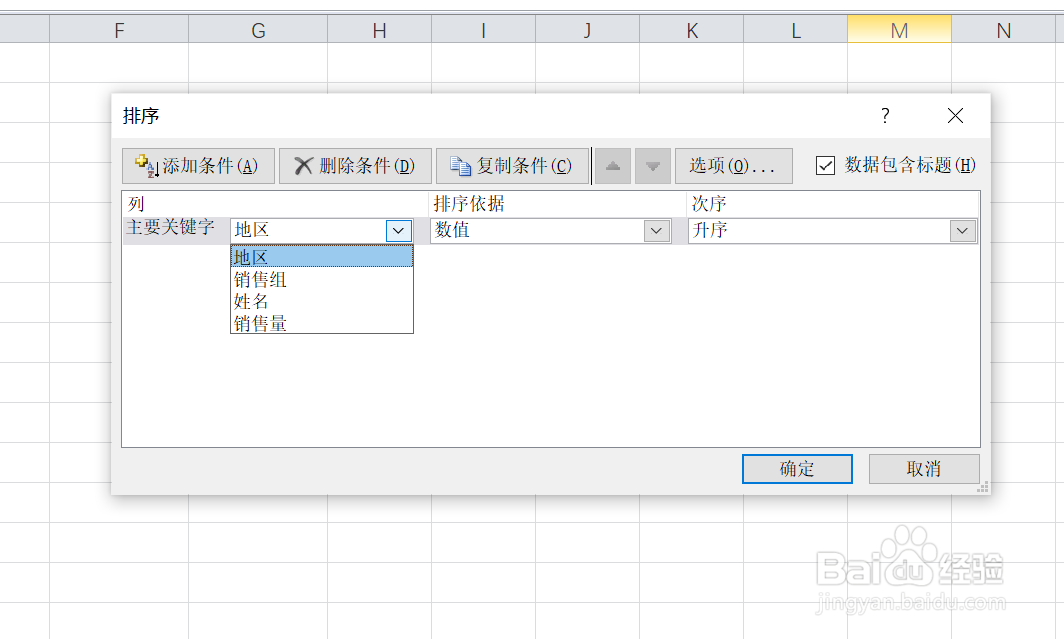Click the 复制条件 (Copy Level) button

point(512,166)
